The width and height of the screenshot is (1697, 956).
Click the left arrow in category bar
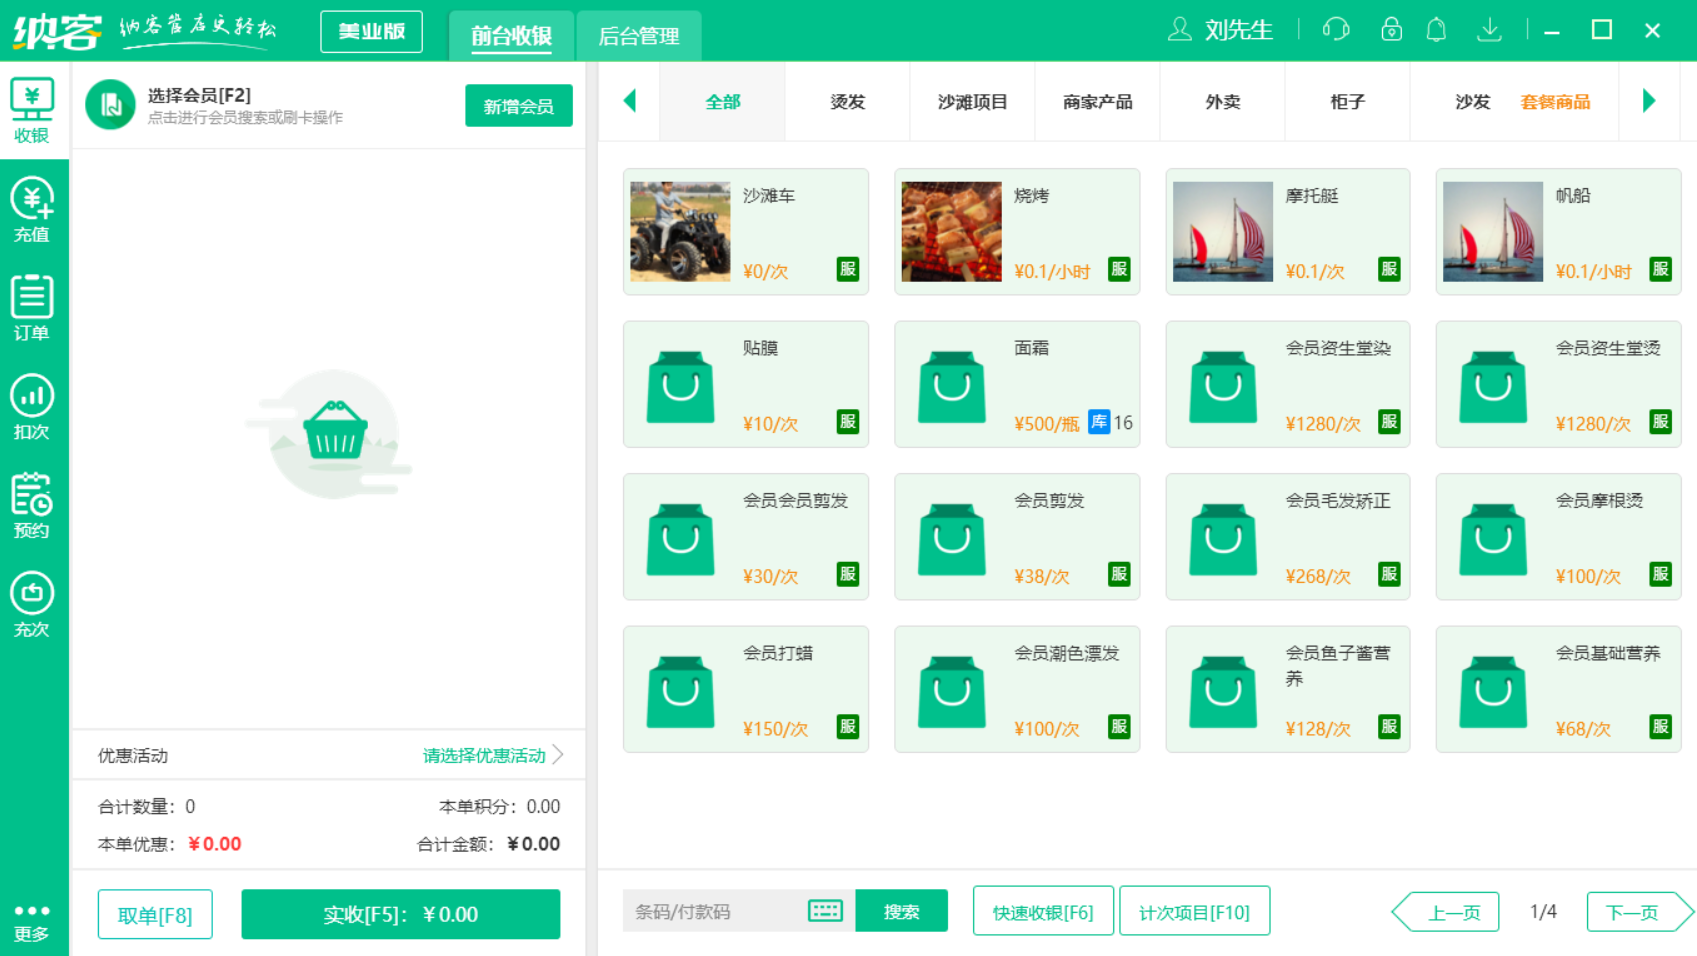click(630, 101)
